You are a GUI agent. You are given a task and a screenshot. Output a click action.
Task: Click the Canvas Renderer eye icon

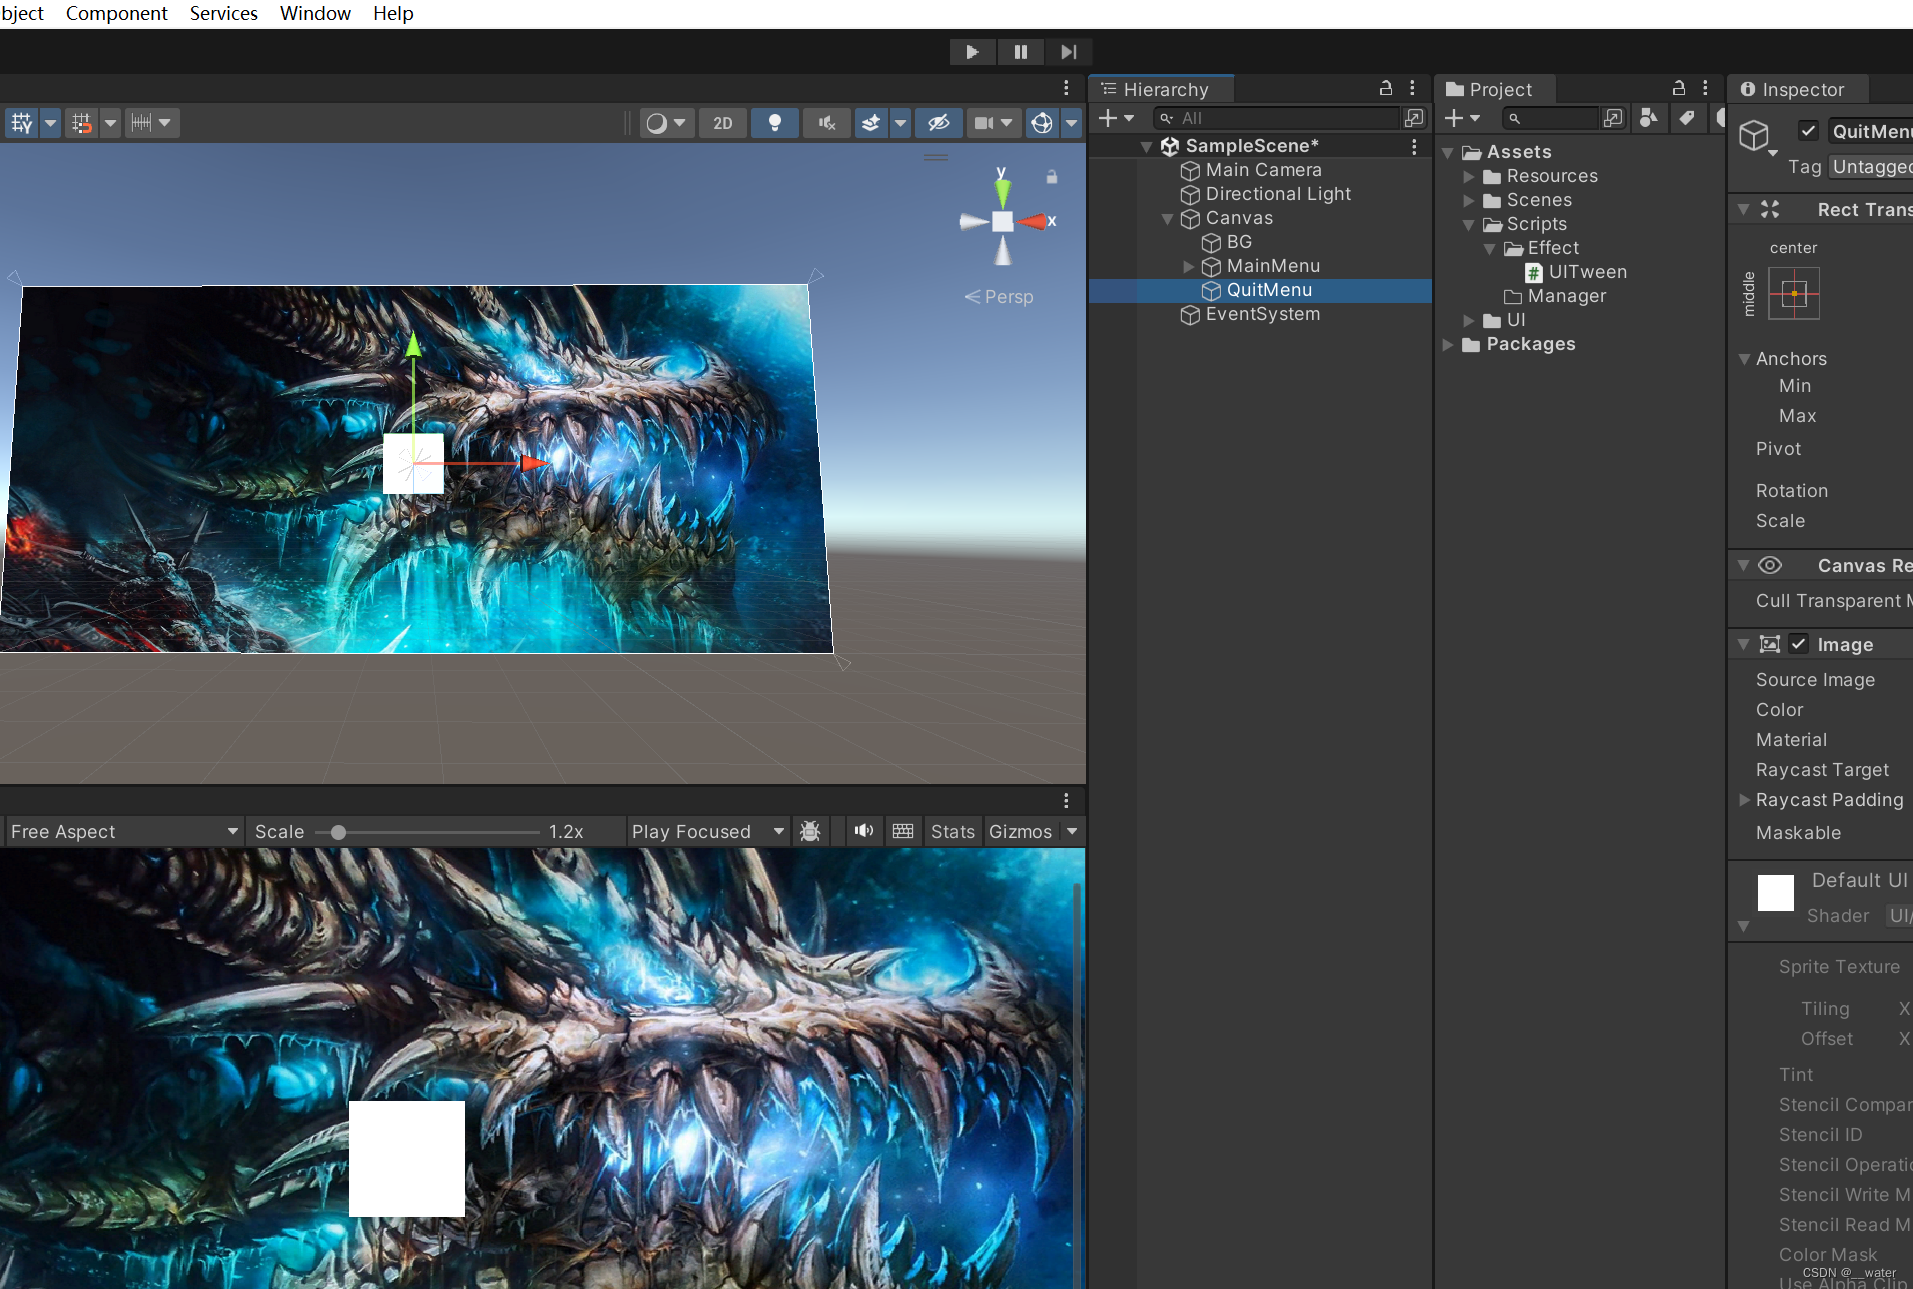click(1770, 565)
